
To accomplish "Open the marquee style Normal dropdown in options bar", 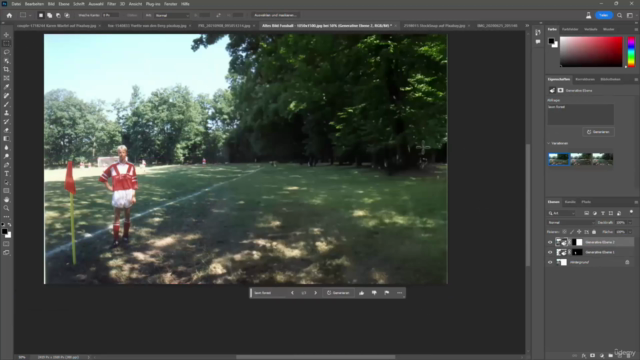I will 172,15.
